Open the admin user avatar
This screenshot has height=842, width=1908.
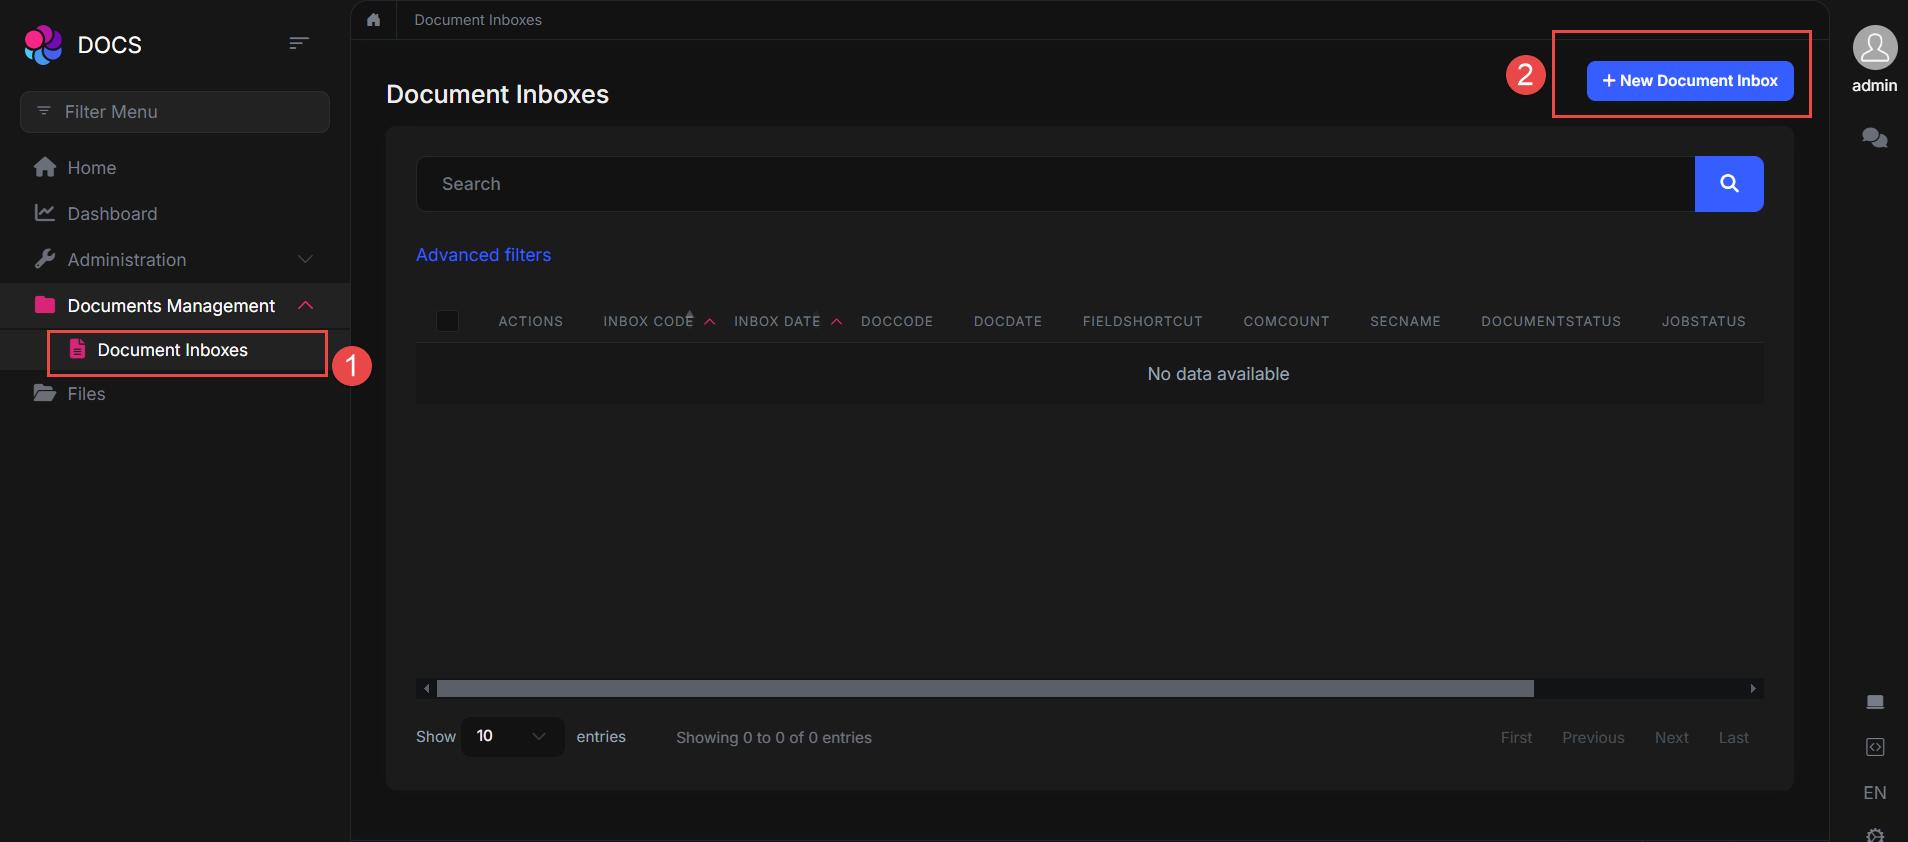click(1874, 48)
